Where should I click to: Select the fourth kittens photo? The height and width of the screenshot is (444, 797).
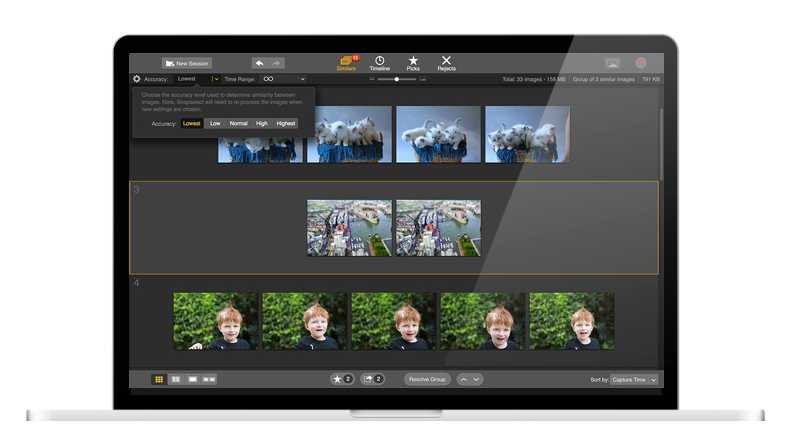pos(527,134)
